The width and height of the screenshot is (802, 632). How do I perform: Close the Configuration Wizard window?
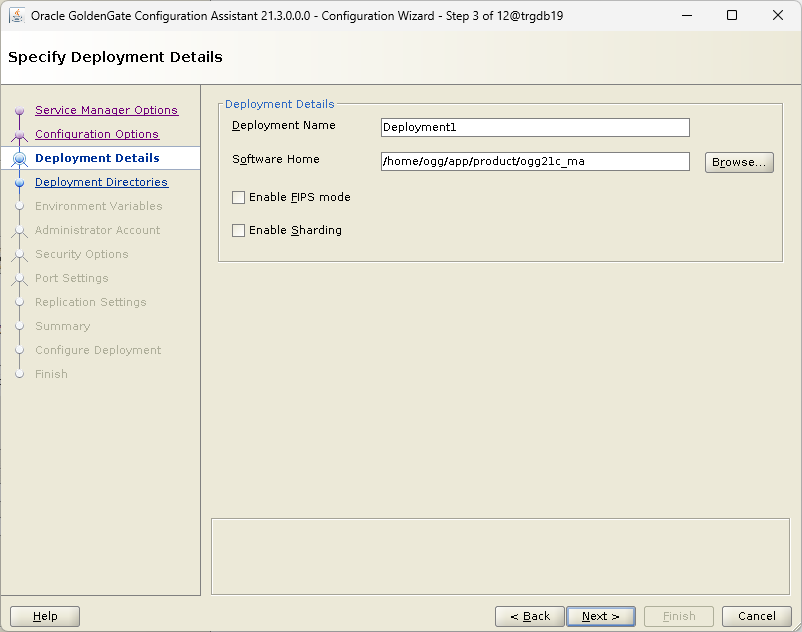point(777,15)
